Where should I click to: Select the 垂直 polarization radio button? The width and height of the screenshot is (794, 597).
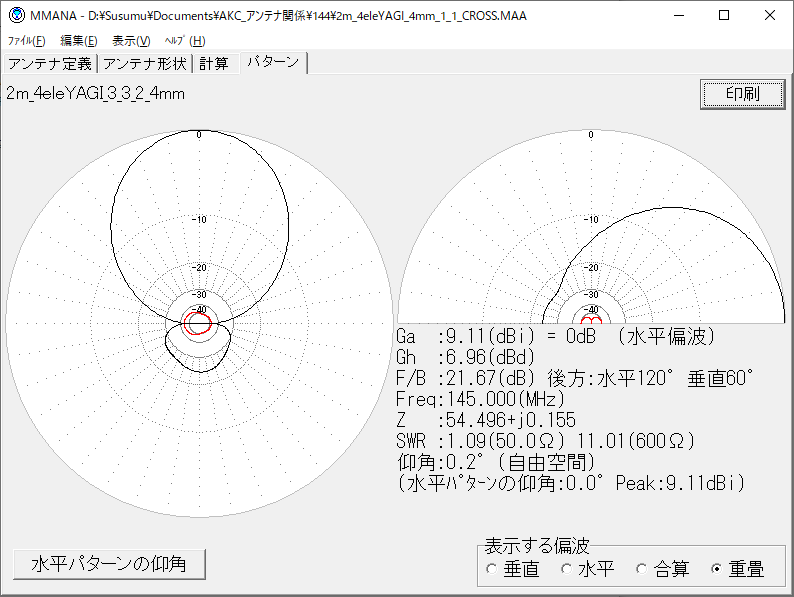491,569
